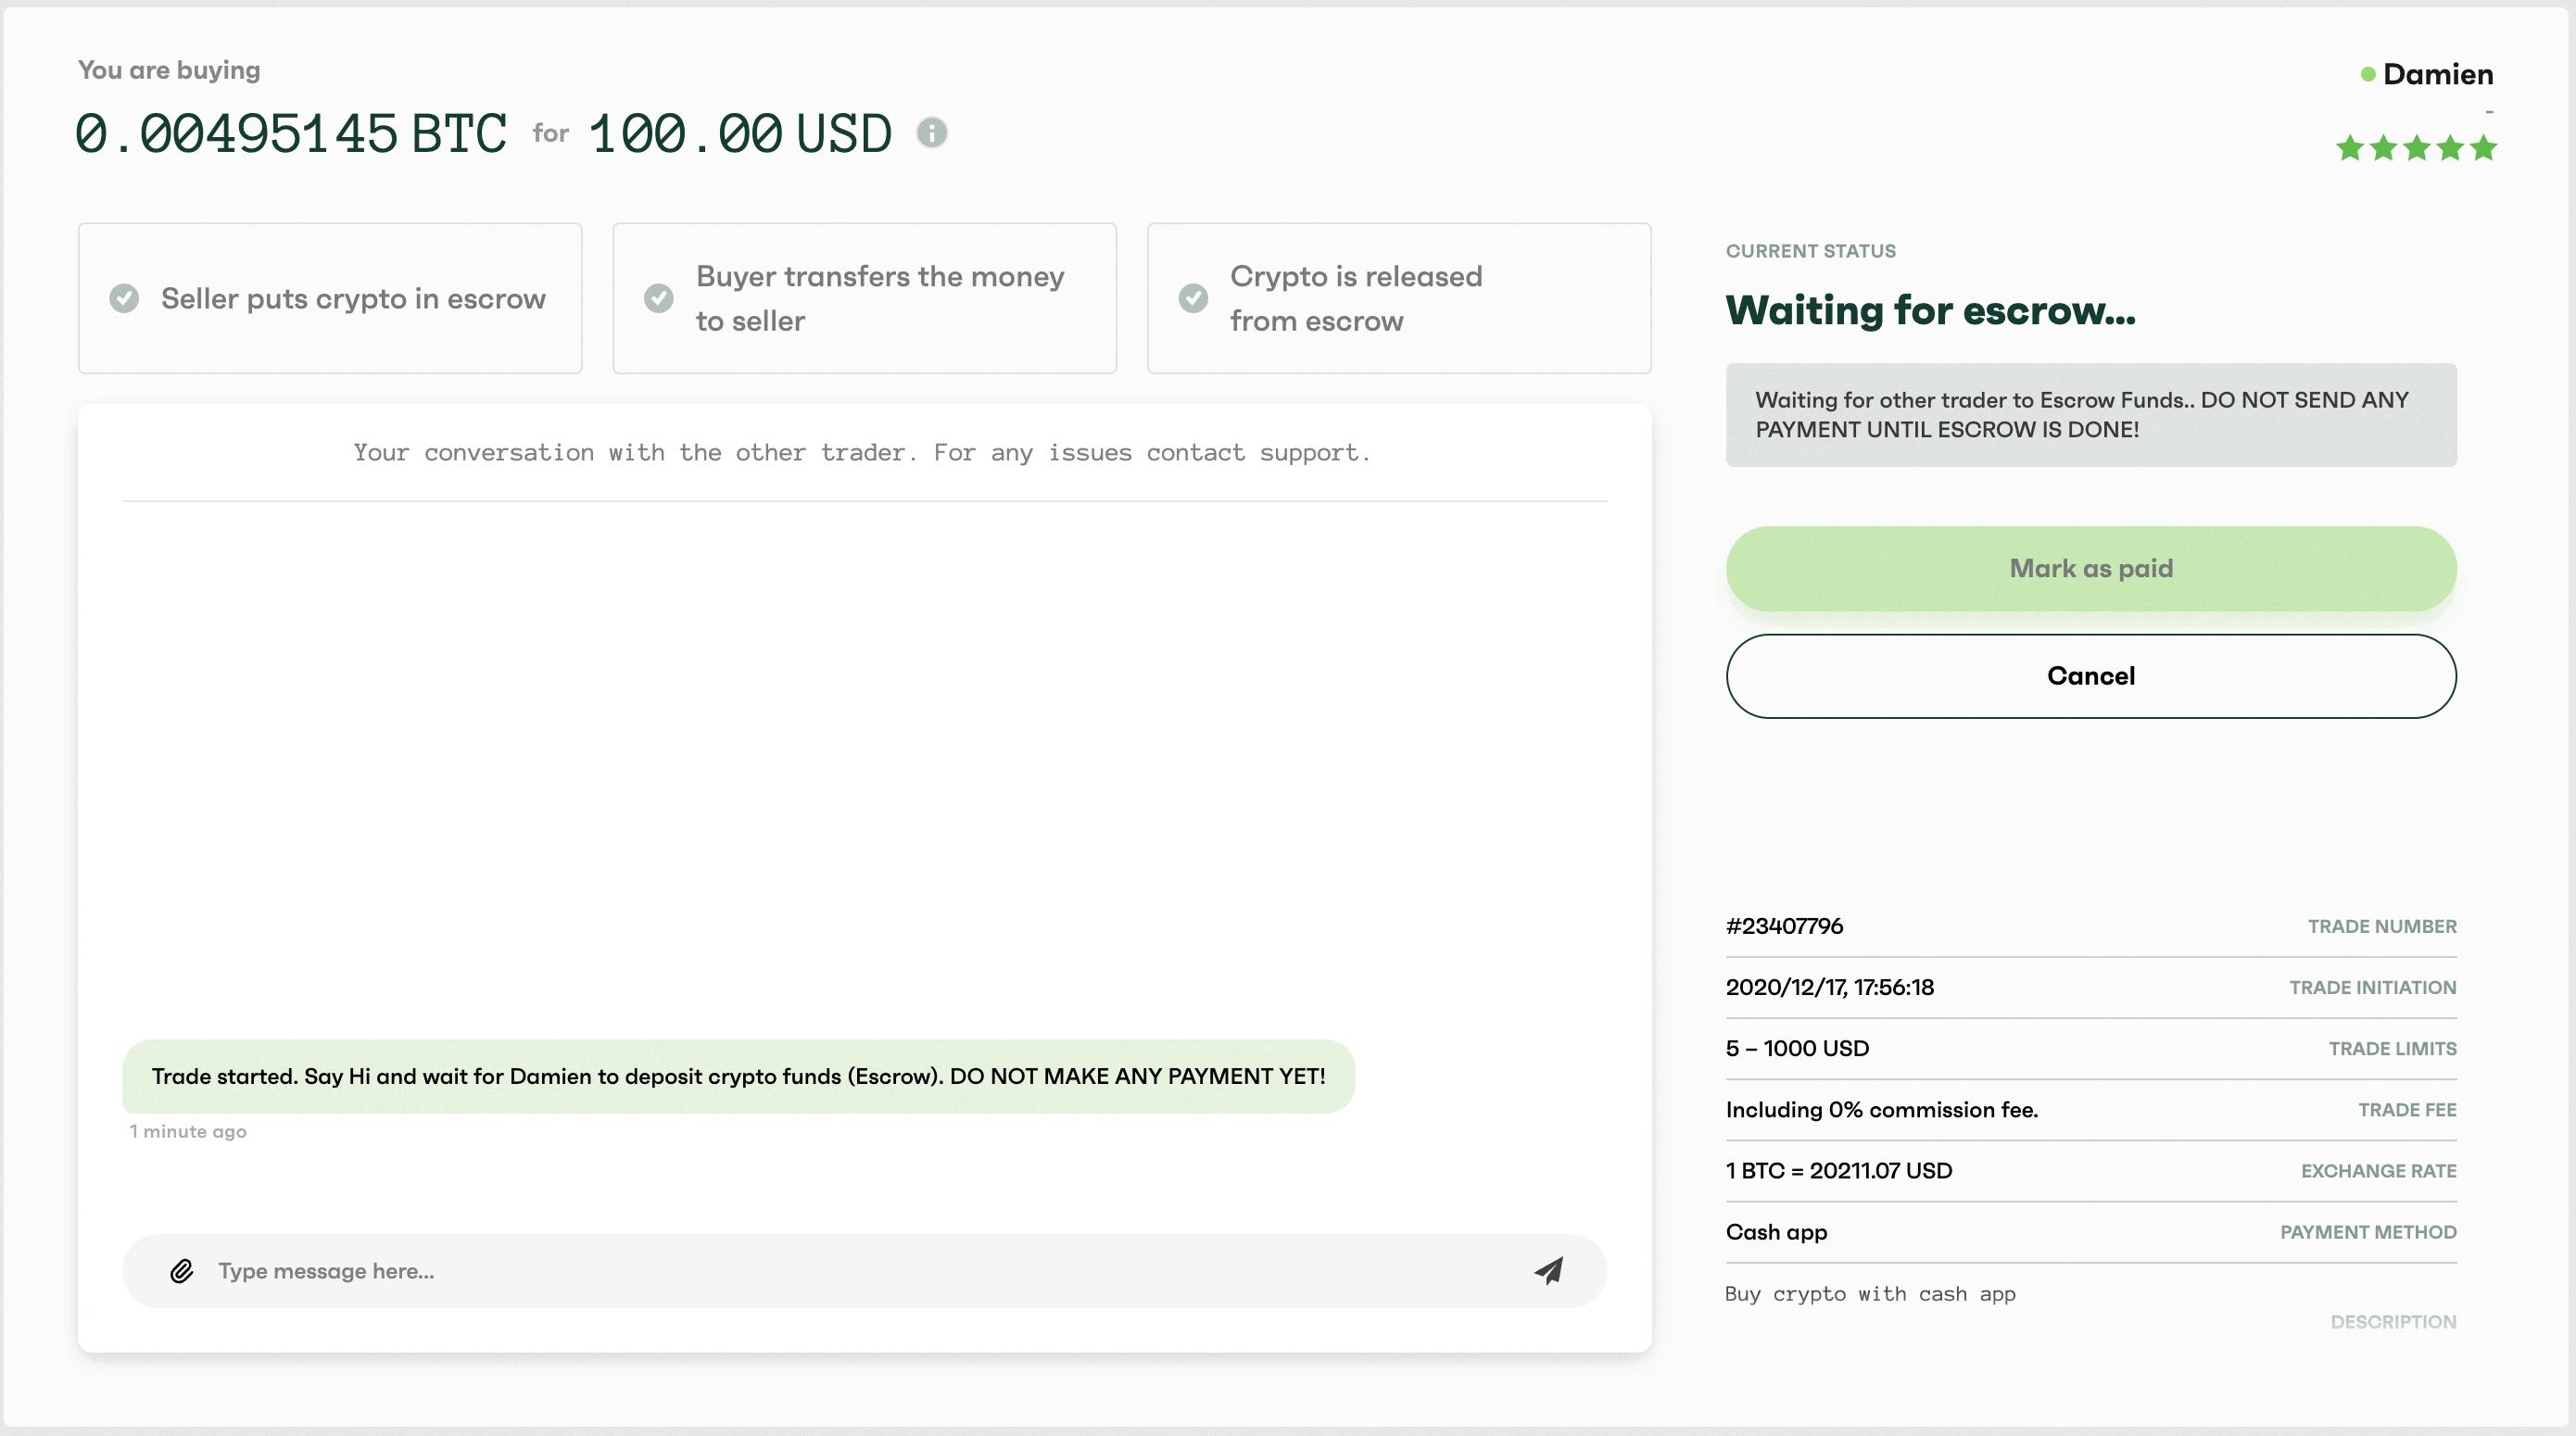Click checkmark on 'Buyer transfers the money' step
This screenshot has width=2576, height=1436.
click(x=658, y=298)
